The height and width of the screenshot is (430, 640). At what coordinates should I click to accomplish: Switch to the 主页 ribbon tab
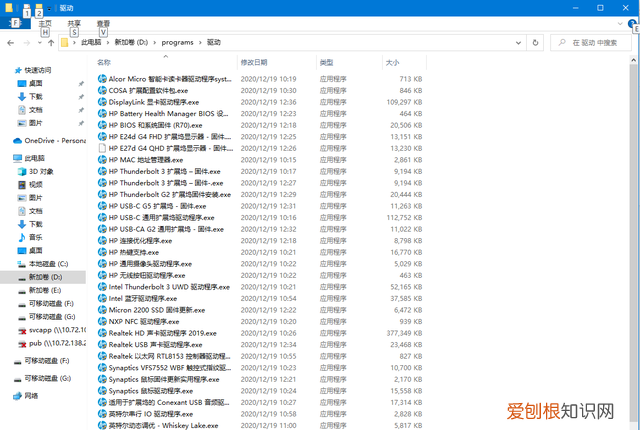click(x=45, y=24)
